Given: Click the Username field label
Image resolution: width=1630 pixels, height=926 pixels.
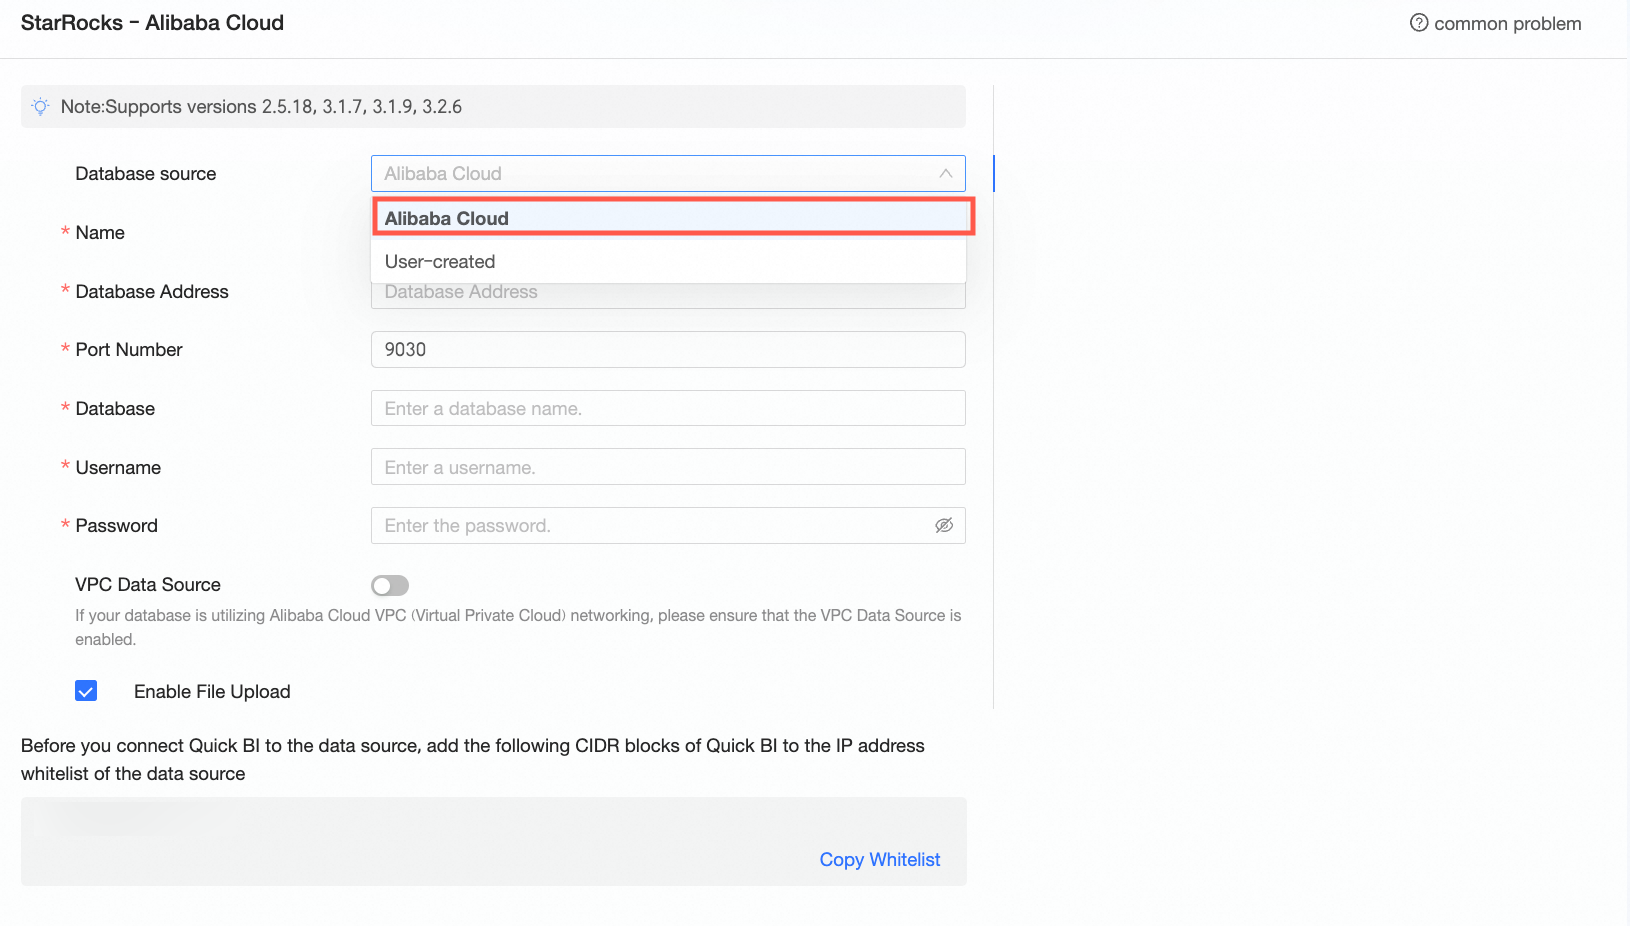Looking at the screenshot, I should click(118, 468).
